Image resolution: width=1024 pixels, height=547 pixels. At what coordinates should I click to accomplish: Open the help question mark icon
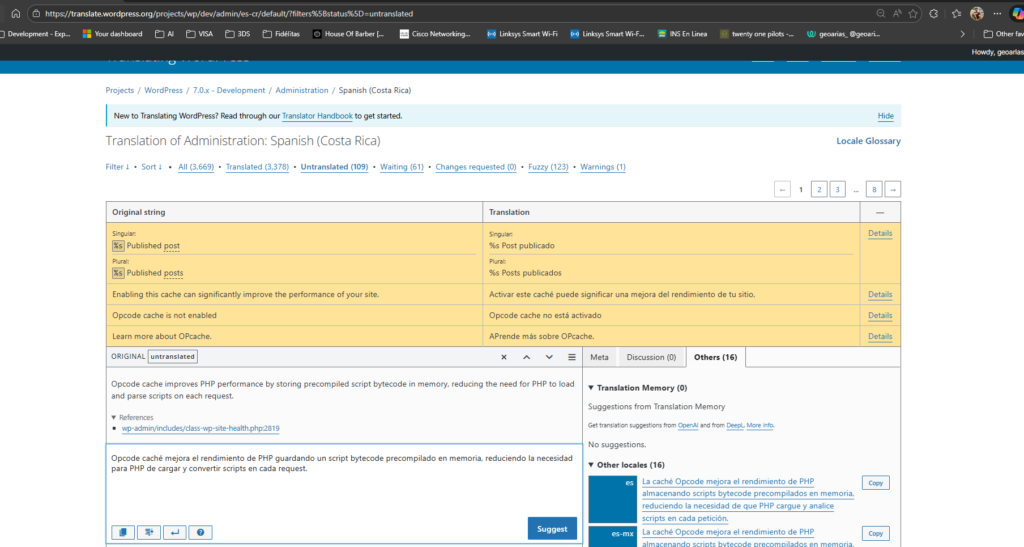(x=200, y=532)
